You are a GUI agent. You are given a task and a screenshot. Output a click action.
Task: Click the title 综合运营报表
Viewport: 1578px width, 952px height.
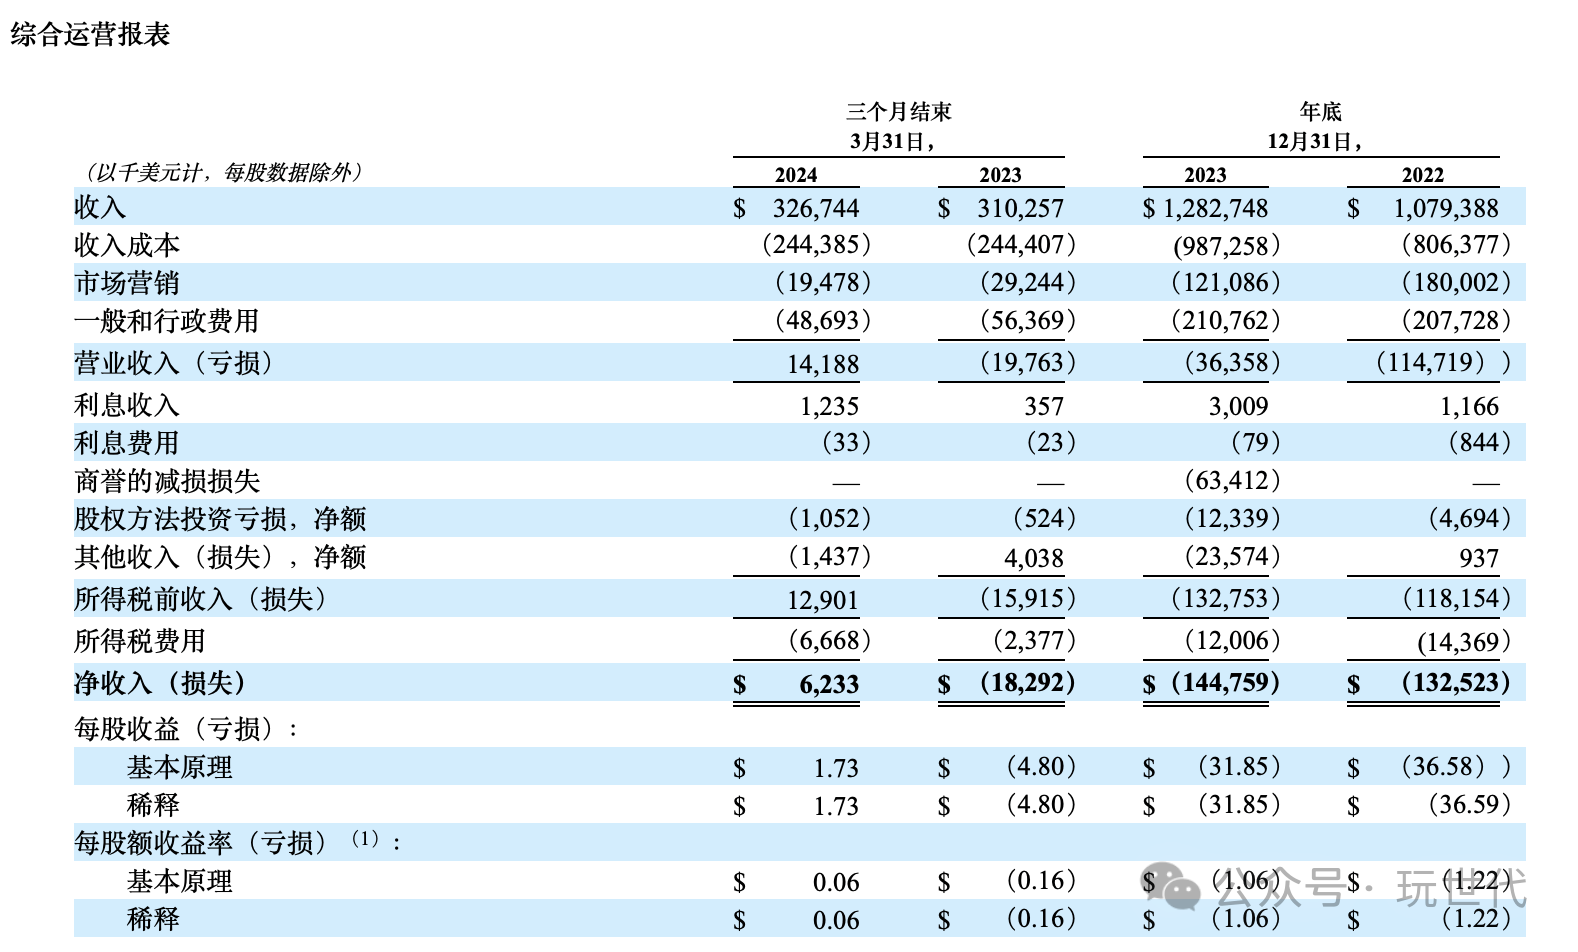tap(90, 34)
